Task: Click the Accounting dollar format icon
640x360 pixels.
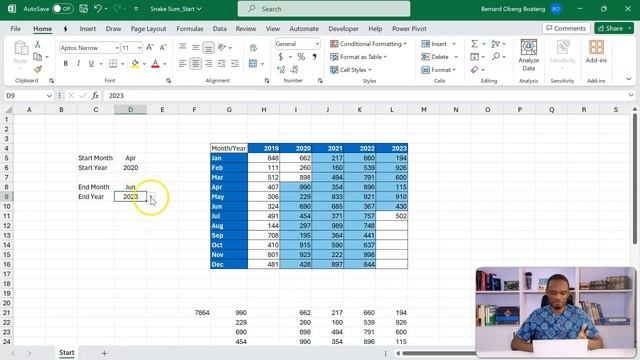Action: tap(281, 57)
